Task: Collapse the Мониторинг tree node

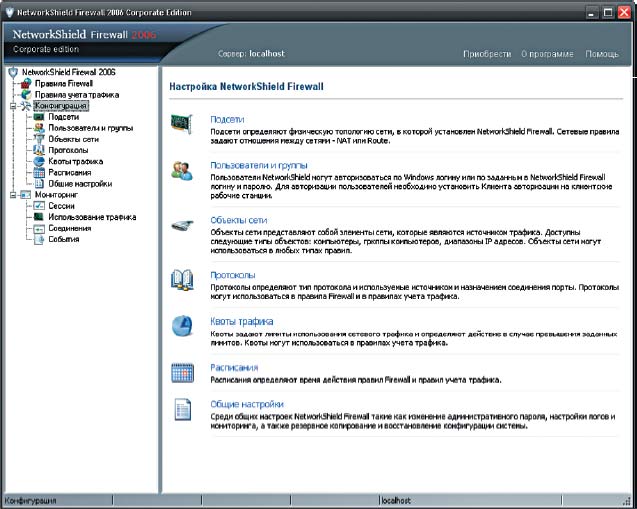Action: [x=12, y=194]
